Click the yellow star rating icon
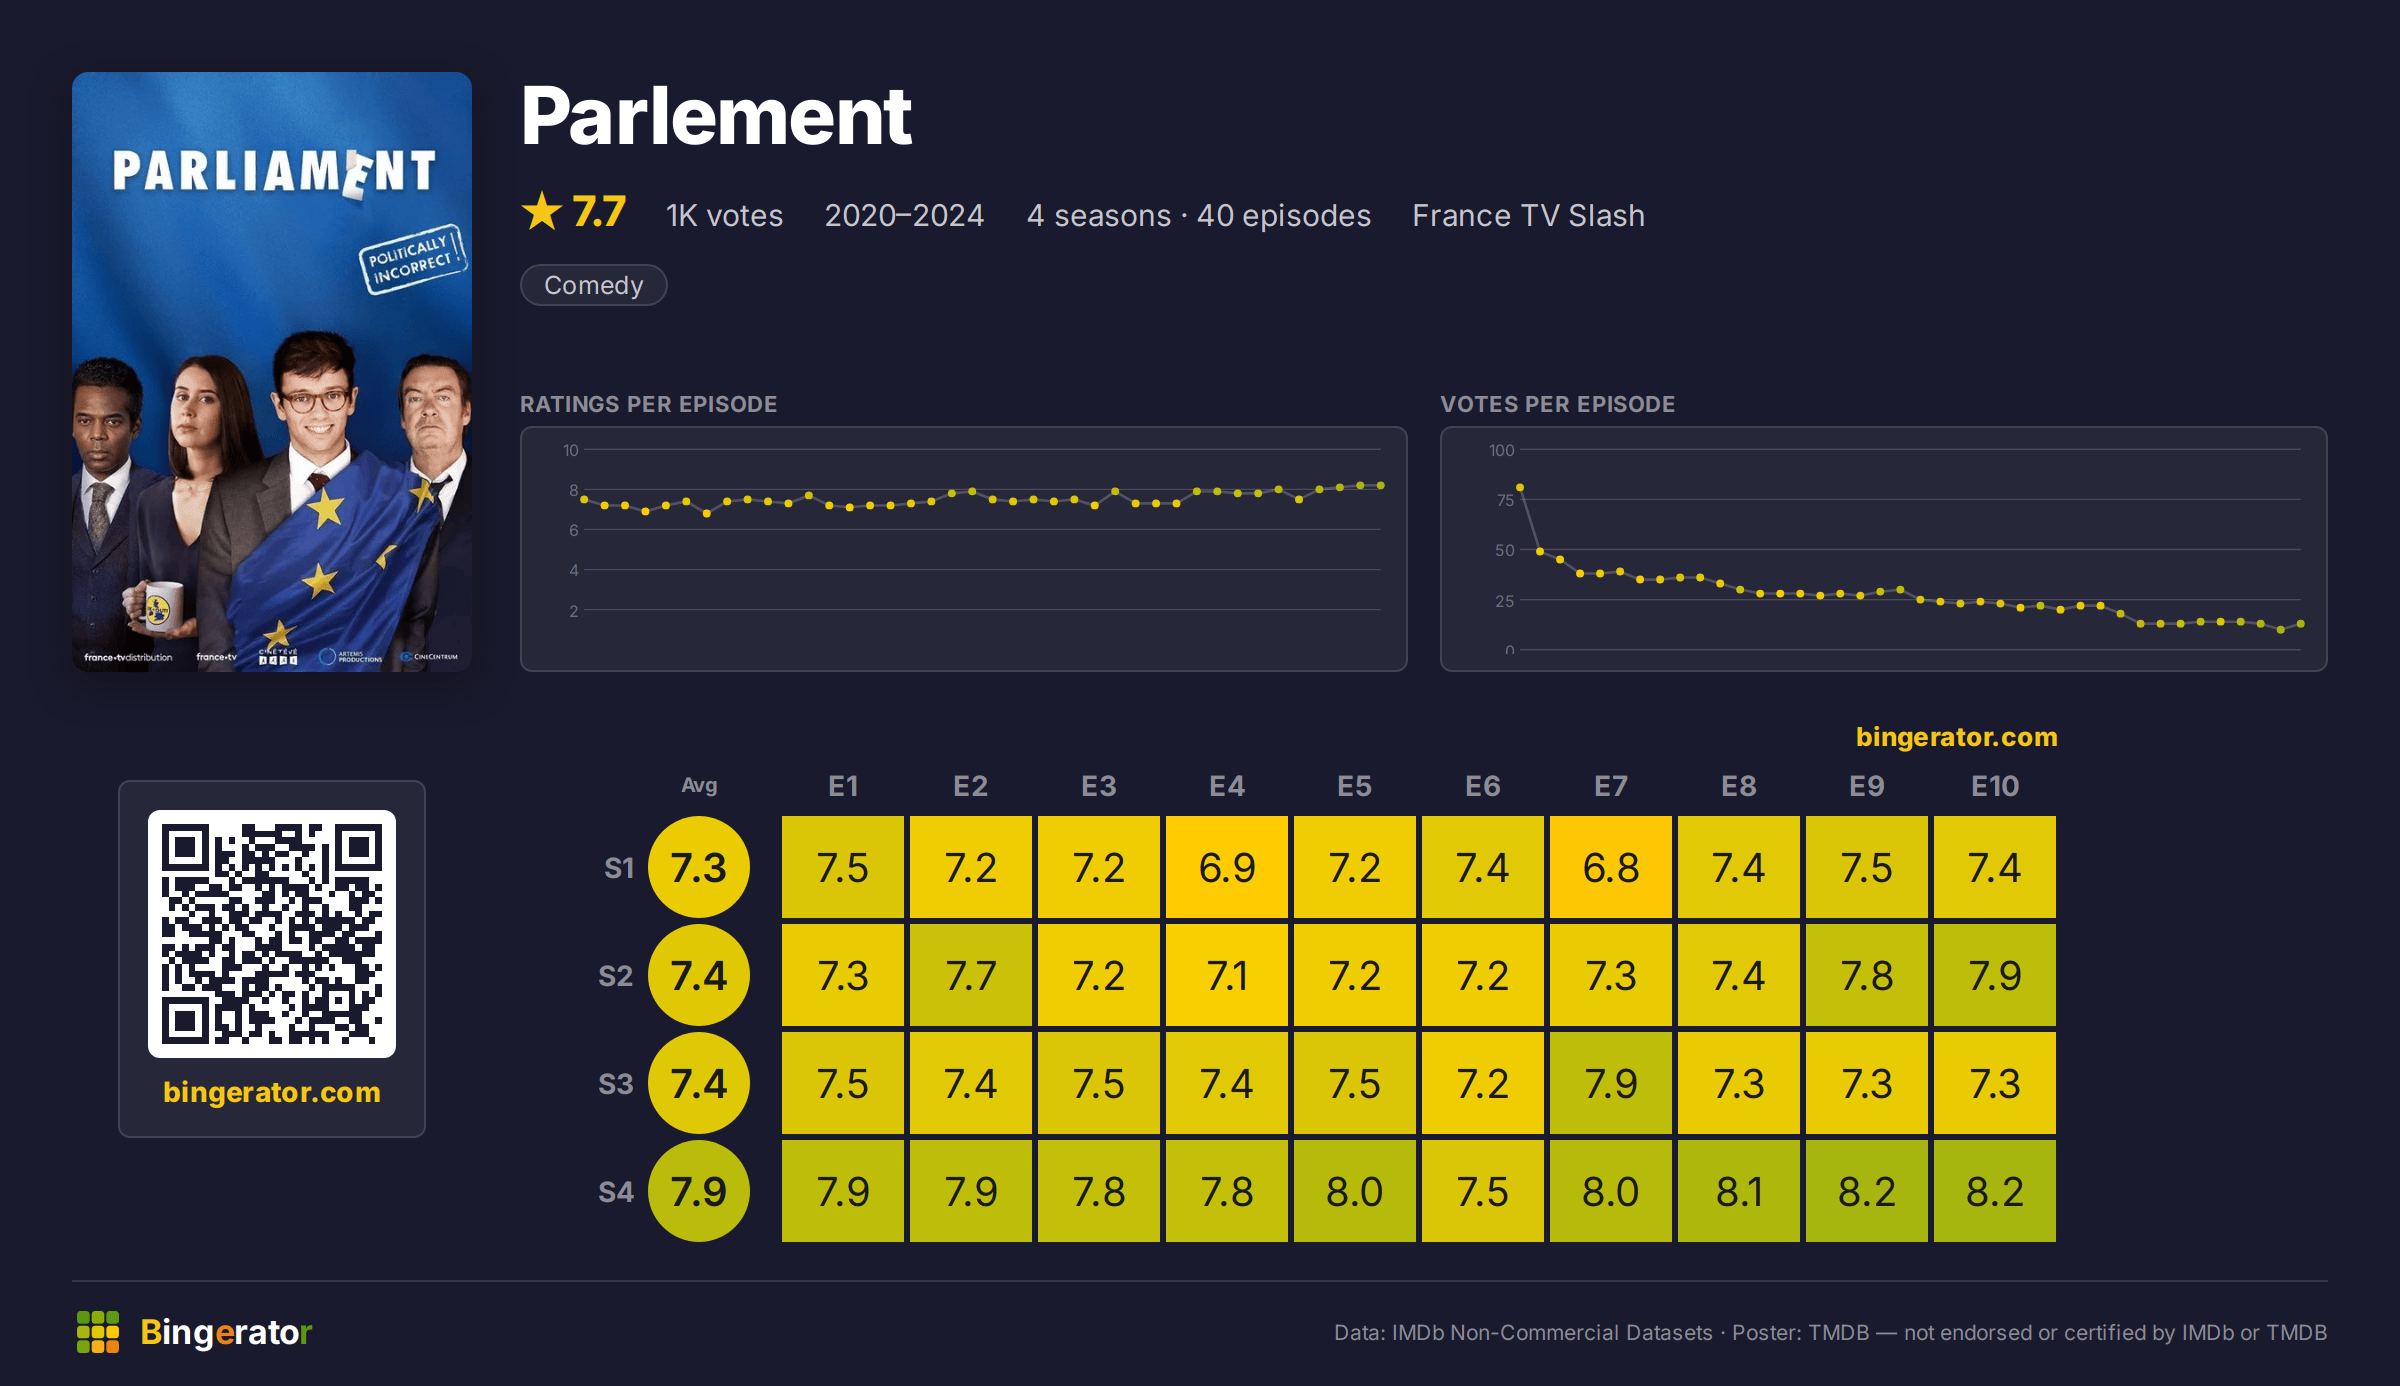Viewport: 2400px width, 1386px height. pos(542,211)
